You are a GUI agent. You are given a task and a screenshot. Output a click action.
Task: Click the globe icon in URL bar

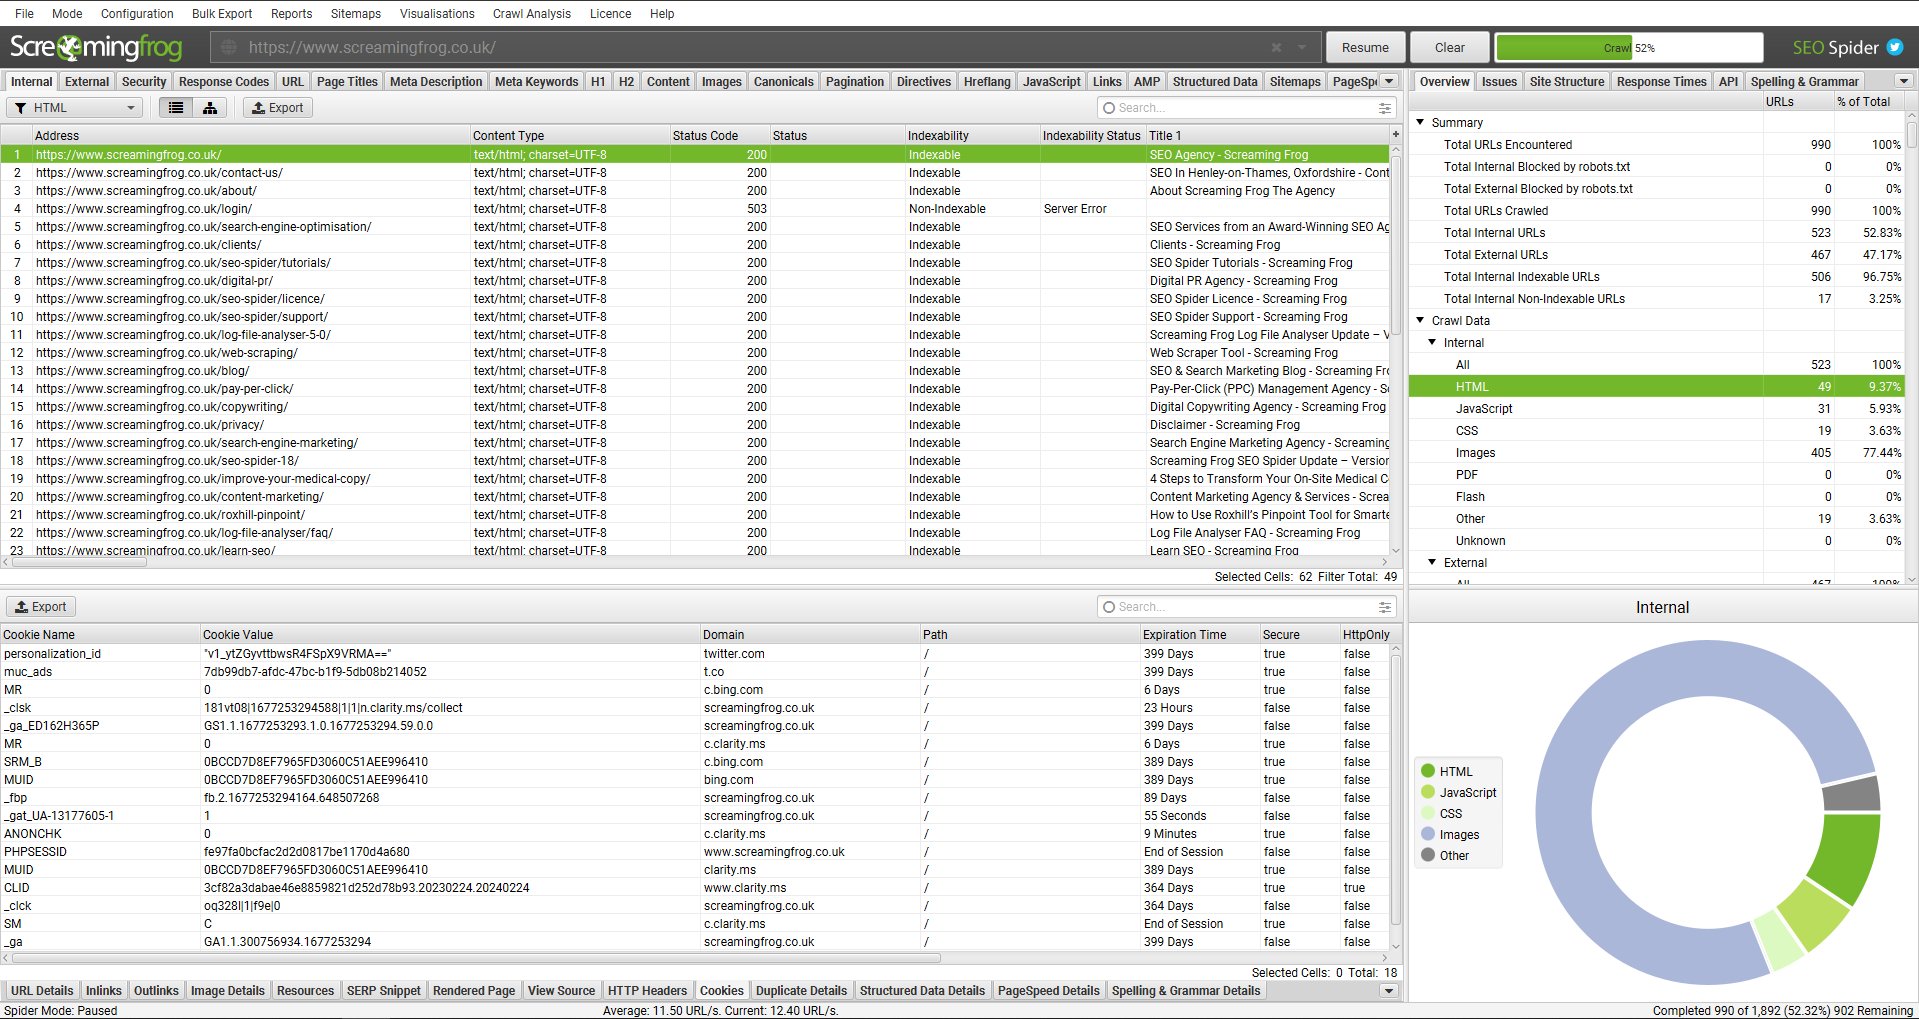pyautogui.click(x=228, y=47)
